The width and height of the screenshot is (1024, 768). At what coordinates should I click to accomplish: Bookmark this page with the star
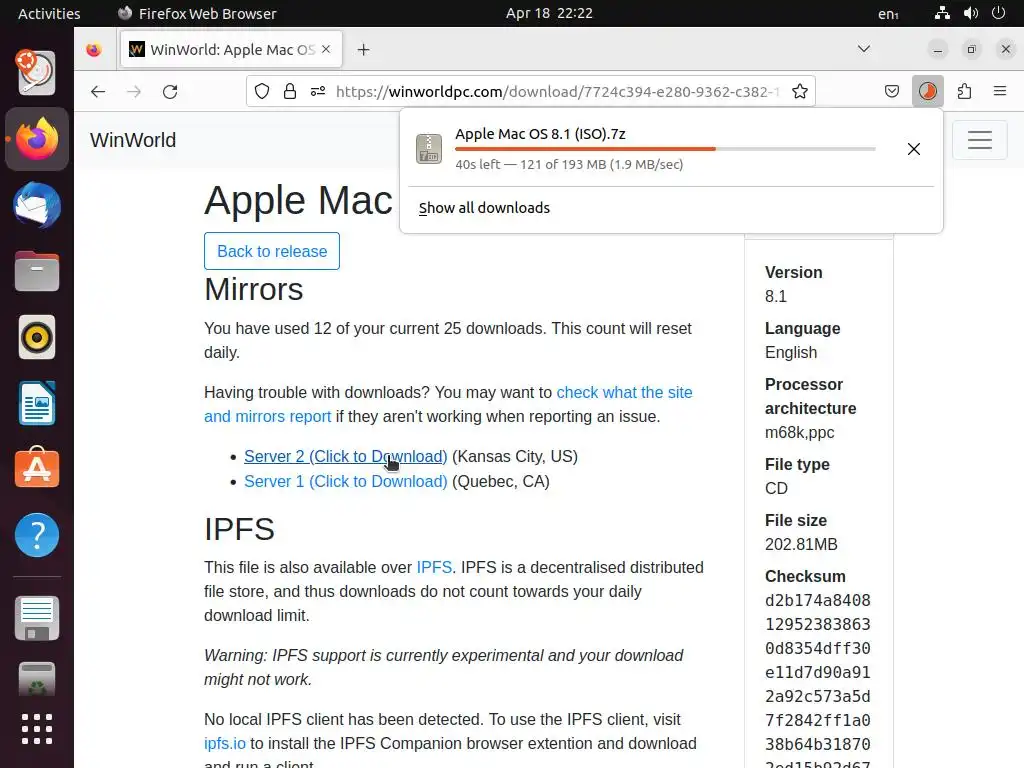click(800, 91)
